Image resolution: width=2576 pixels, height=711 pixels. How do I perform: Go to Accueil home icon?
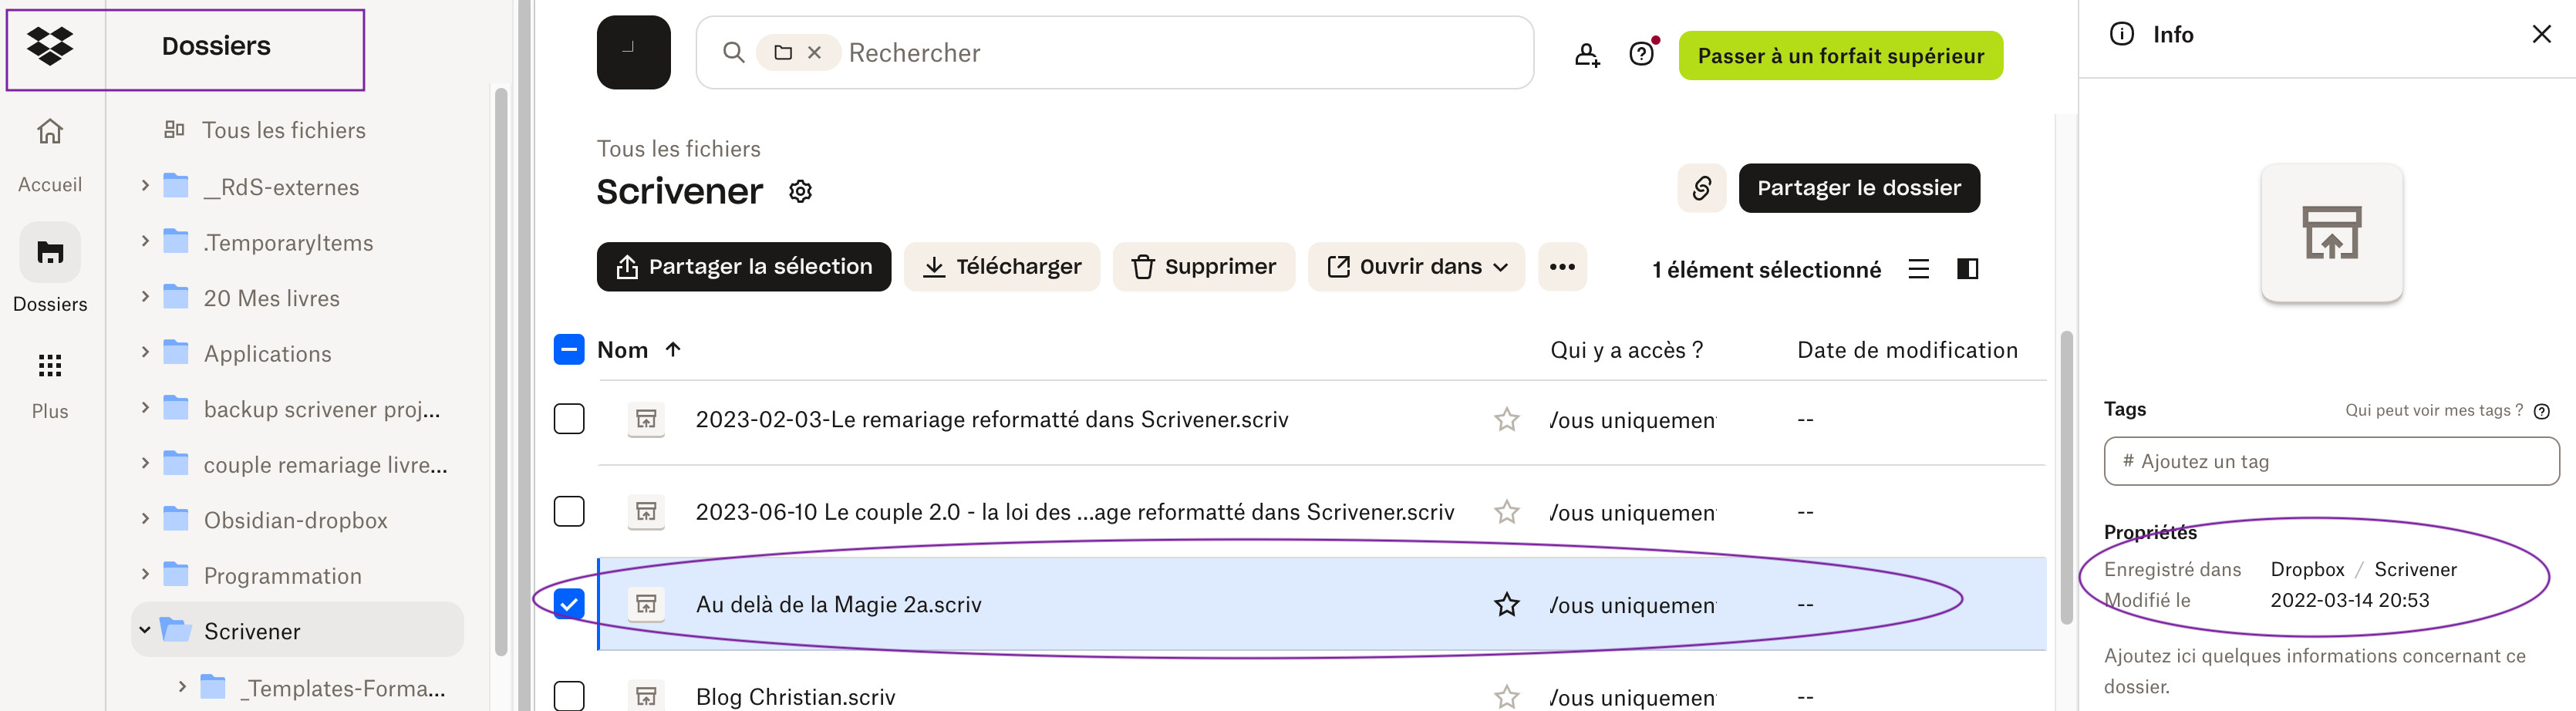50,131
